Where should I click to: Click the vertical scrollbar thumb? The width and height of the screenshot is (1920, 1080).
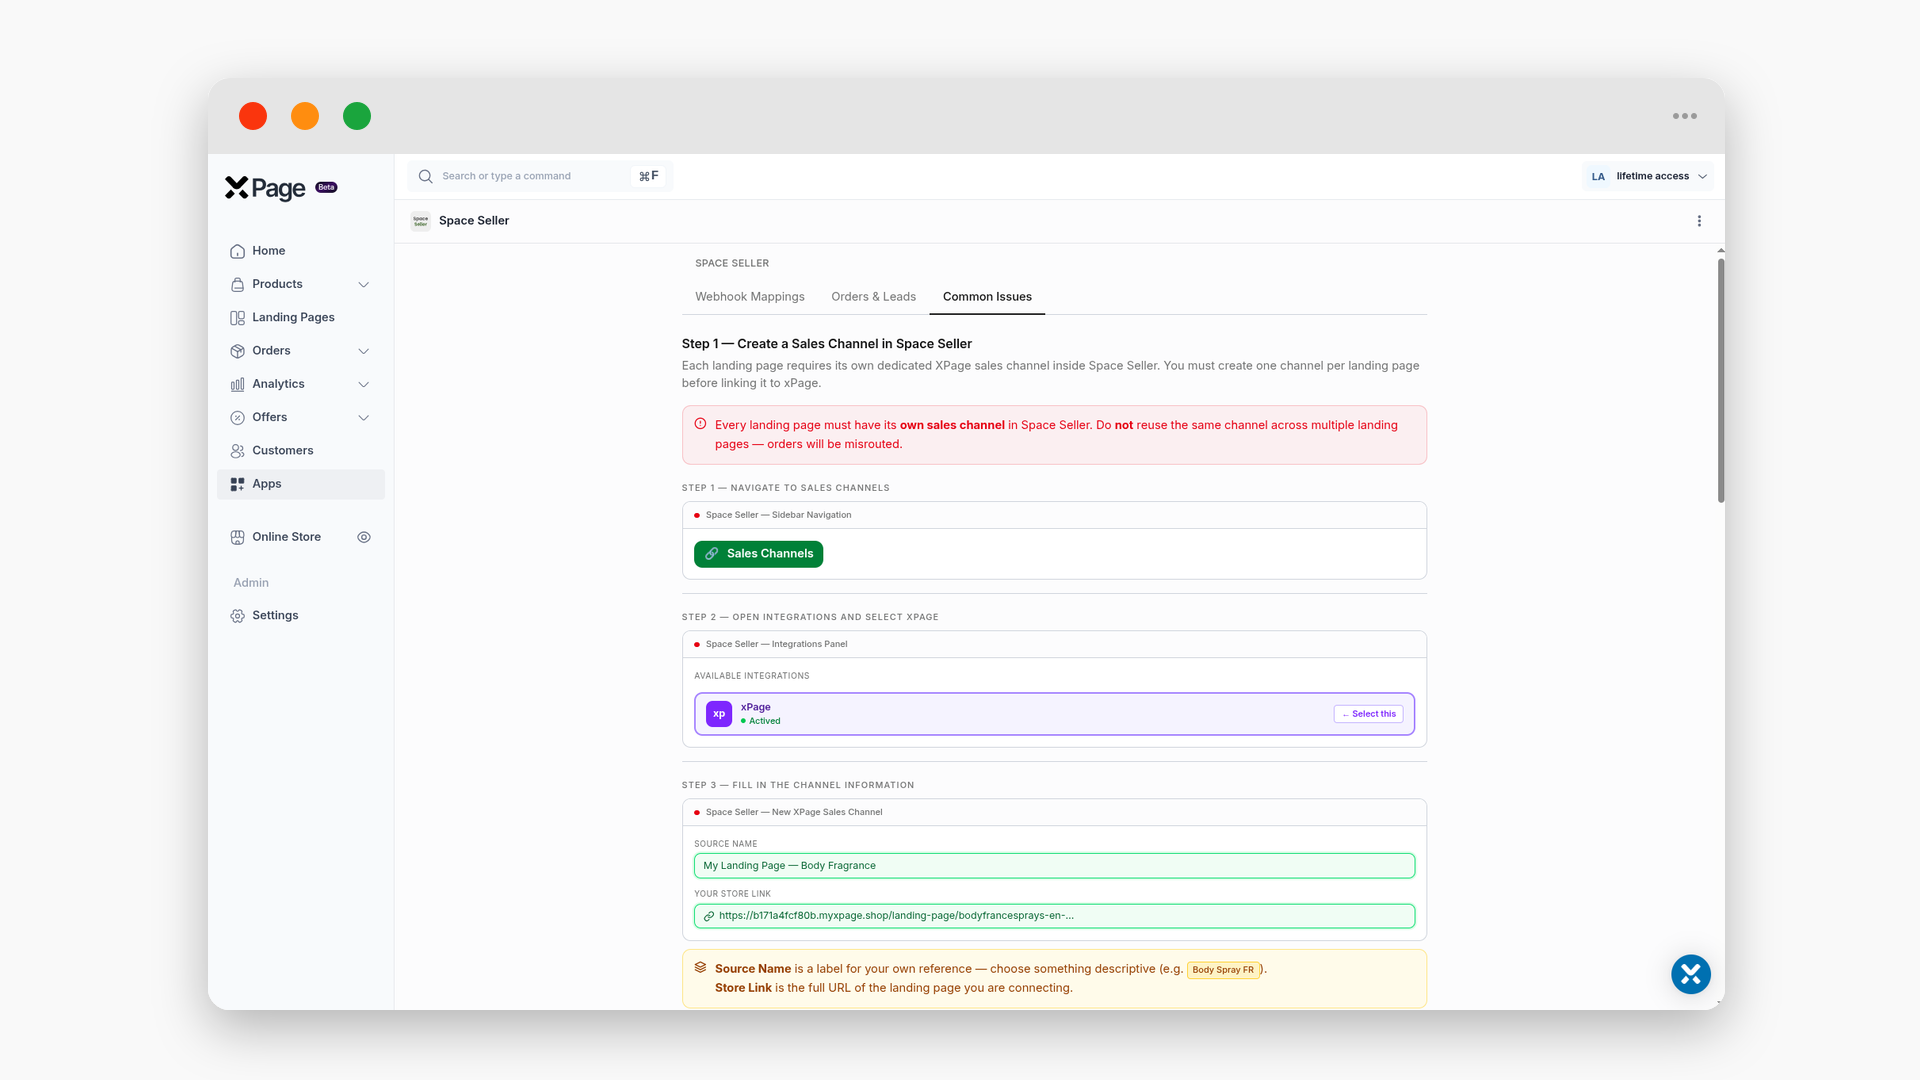[1721, 381]
